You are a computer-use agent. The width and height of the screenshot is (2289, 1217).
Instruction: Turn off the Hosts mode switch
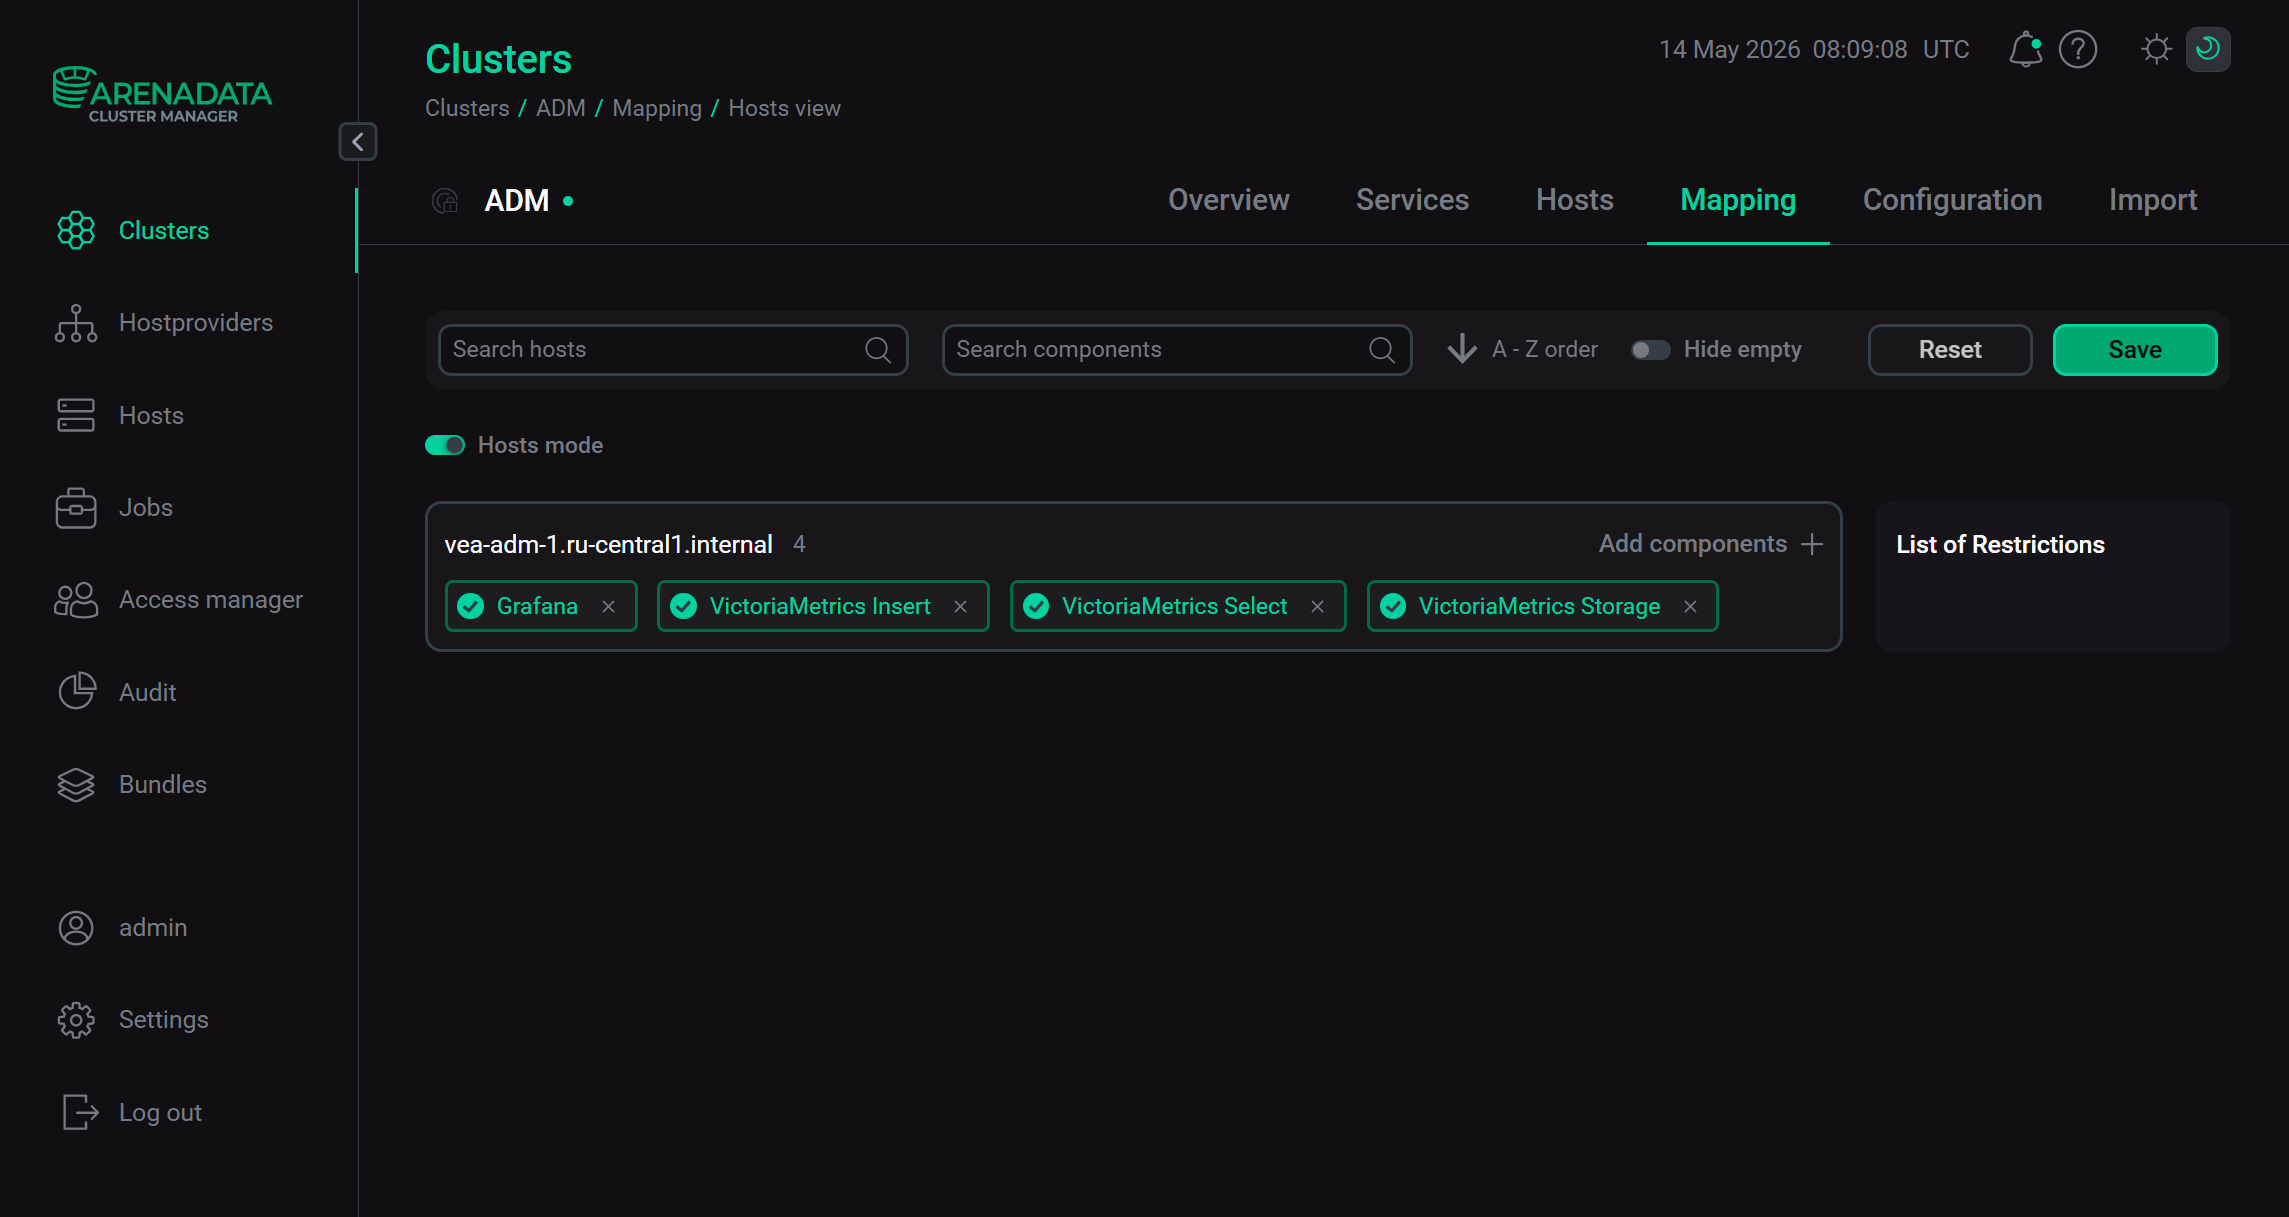point(445,445)
